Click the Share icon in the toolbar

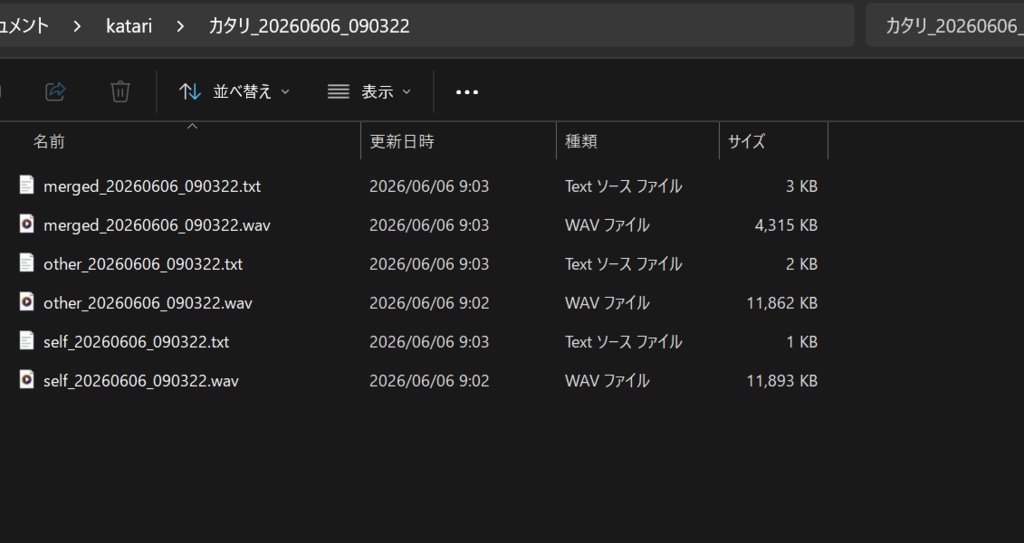56,91
